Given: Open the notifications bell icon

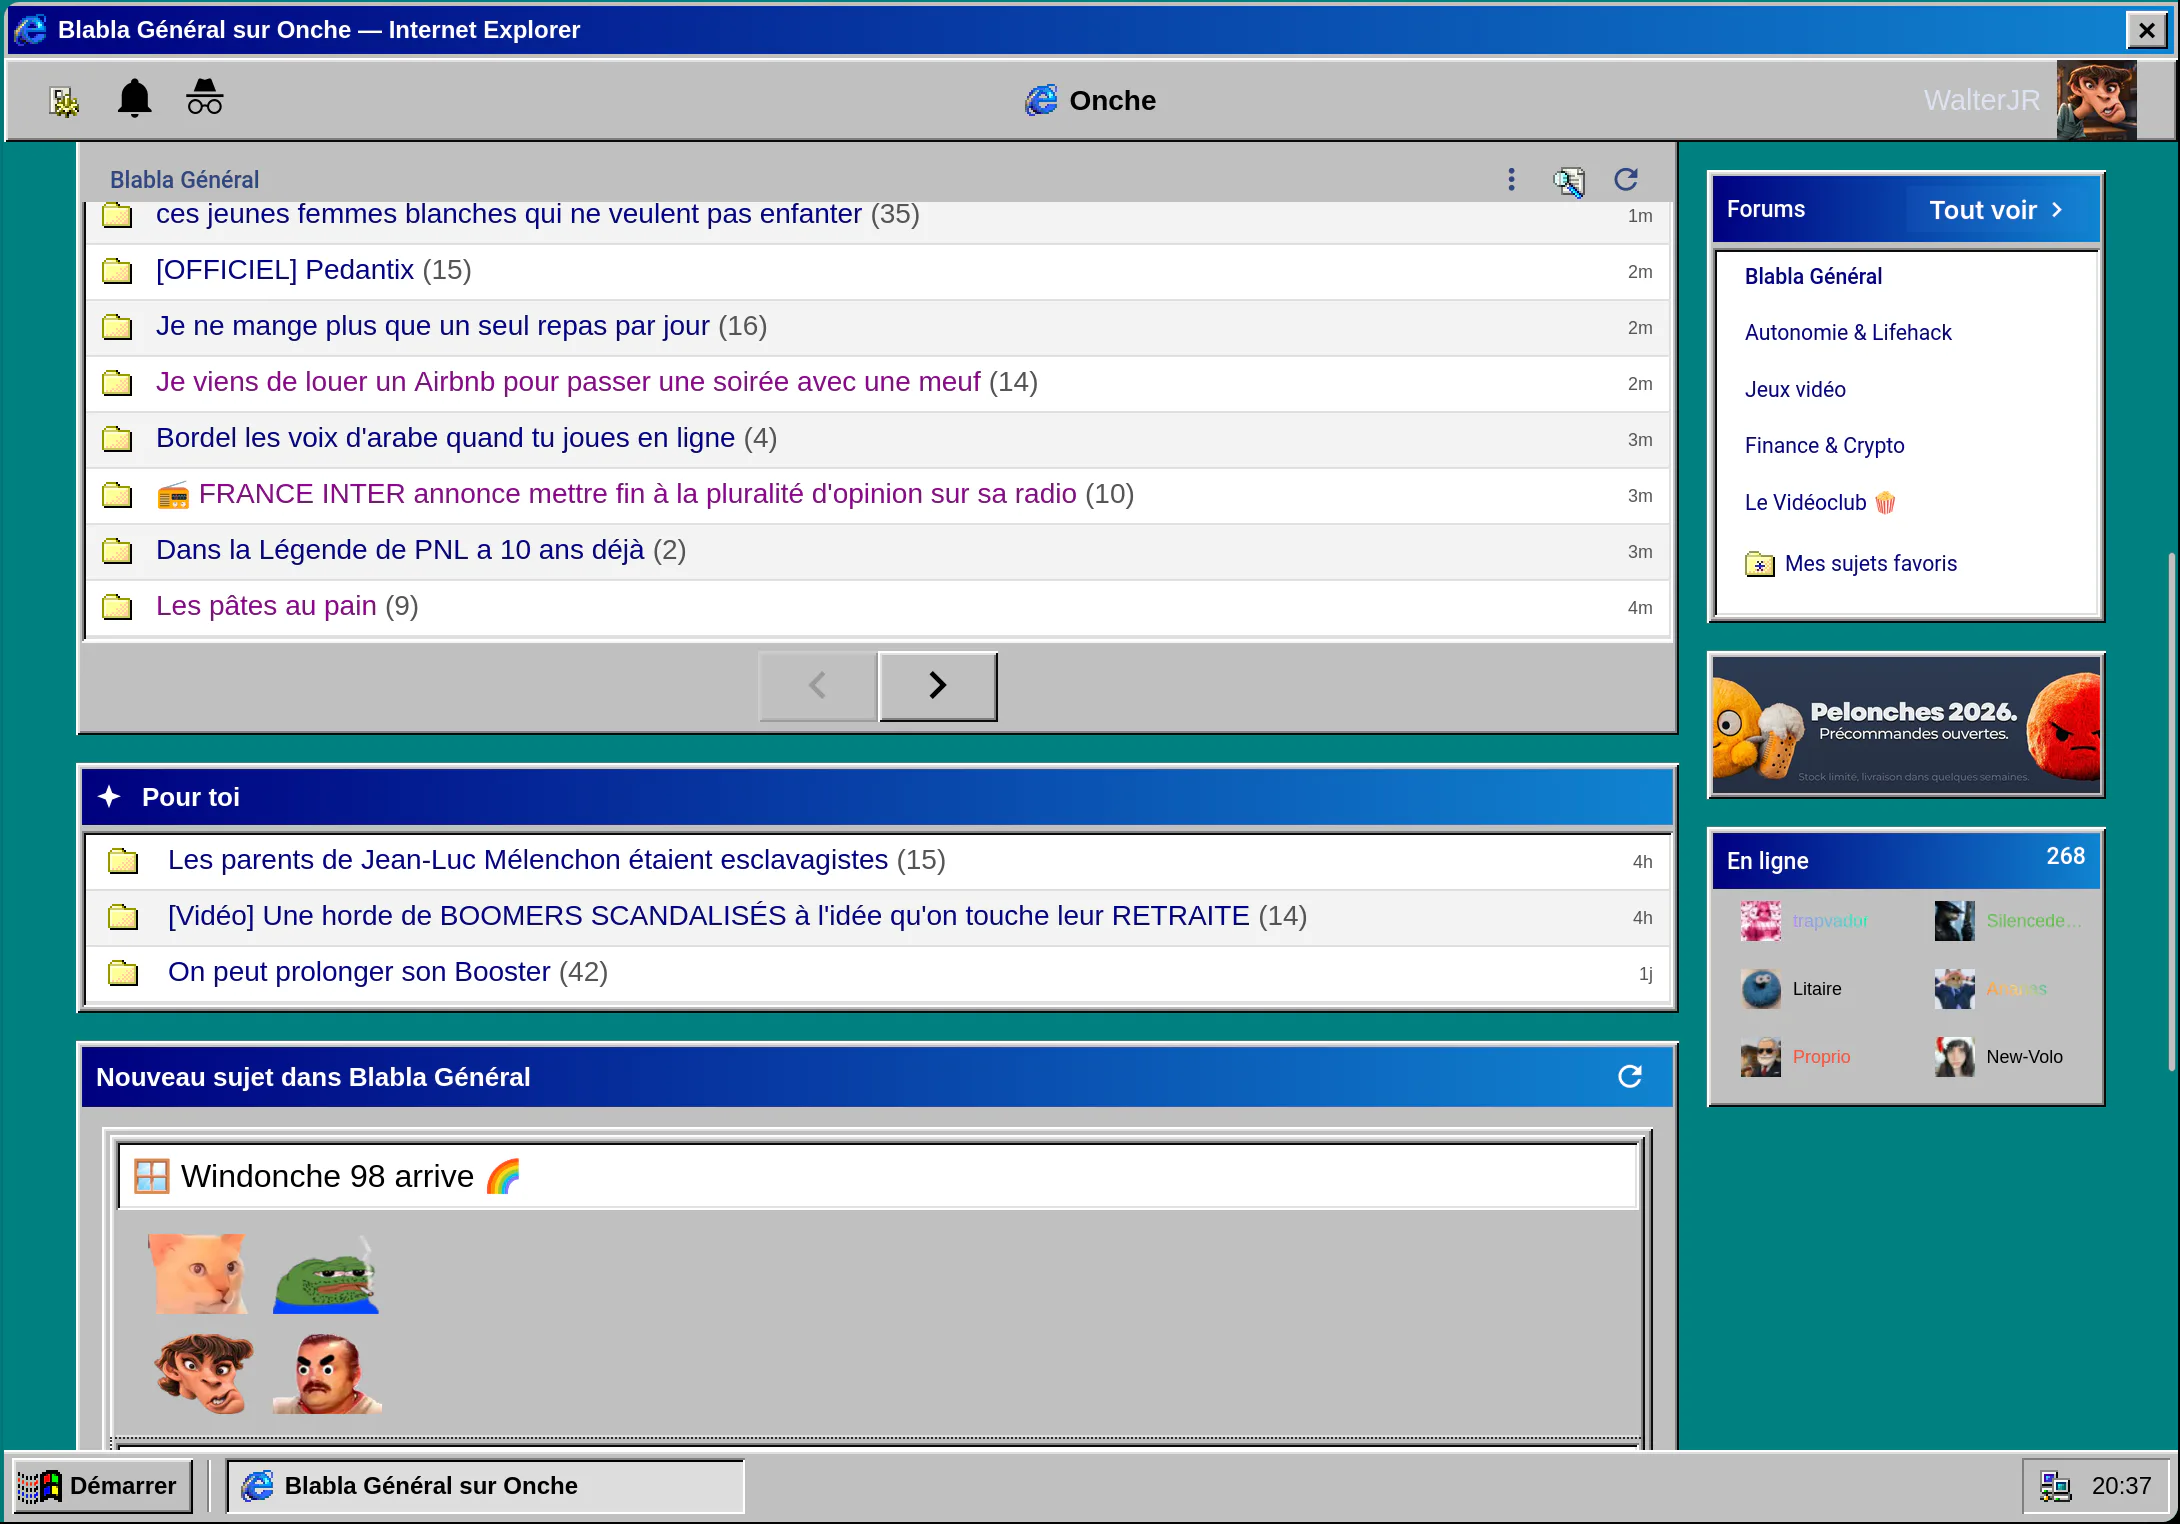Looking at the screenshot, I should click(x=134, y=99).
